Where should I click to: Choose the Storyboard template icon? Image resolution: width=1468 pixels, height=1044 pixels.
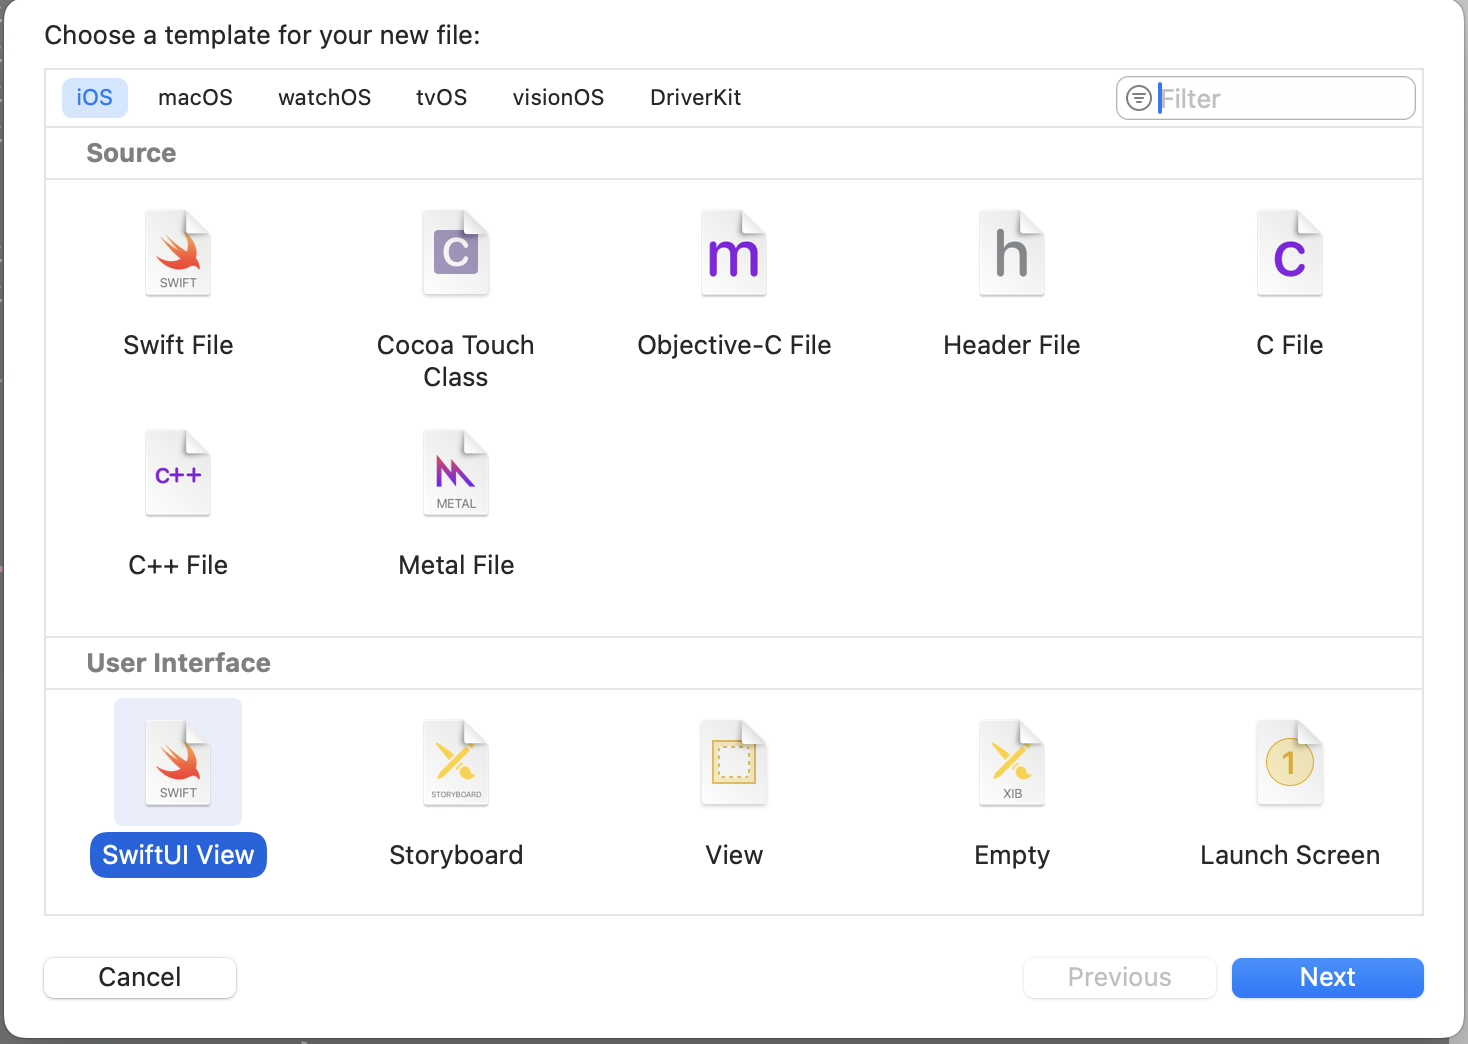(456, 763)
